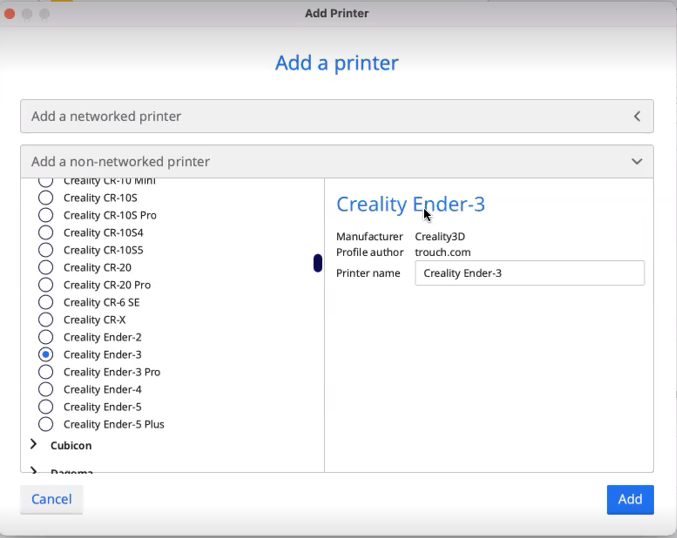Click the Manufacturer label
The image size is (677, 538).
(369, 237)
